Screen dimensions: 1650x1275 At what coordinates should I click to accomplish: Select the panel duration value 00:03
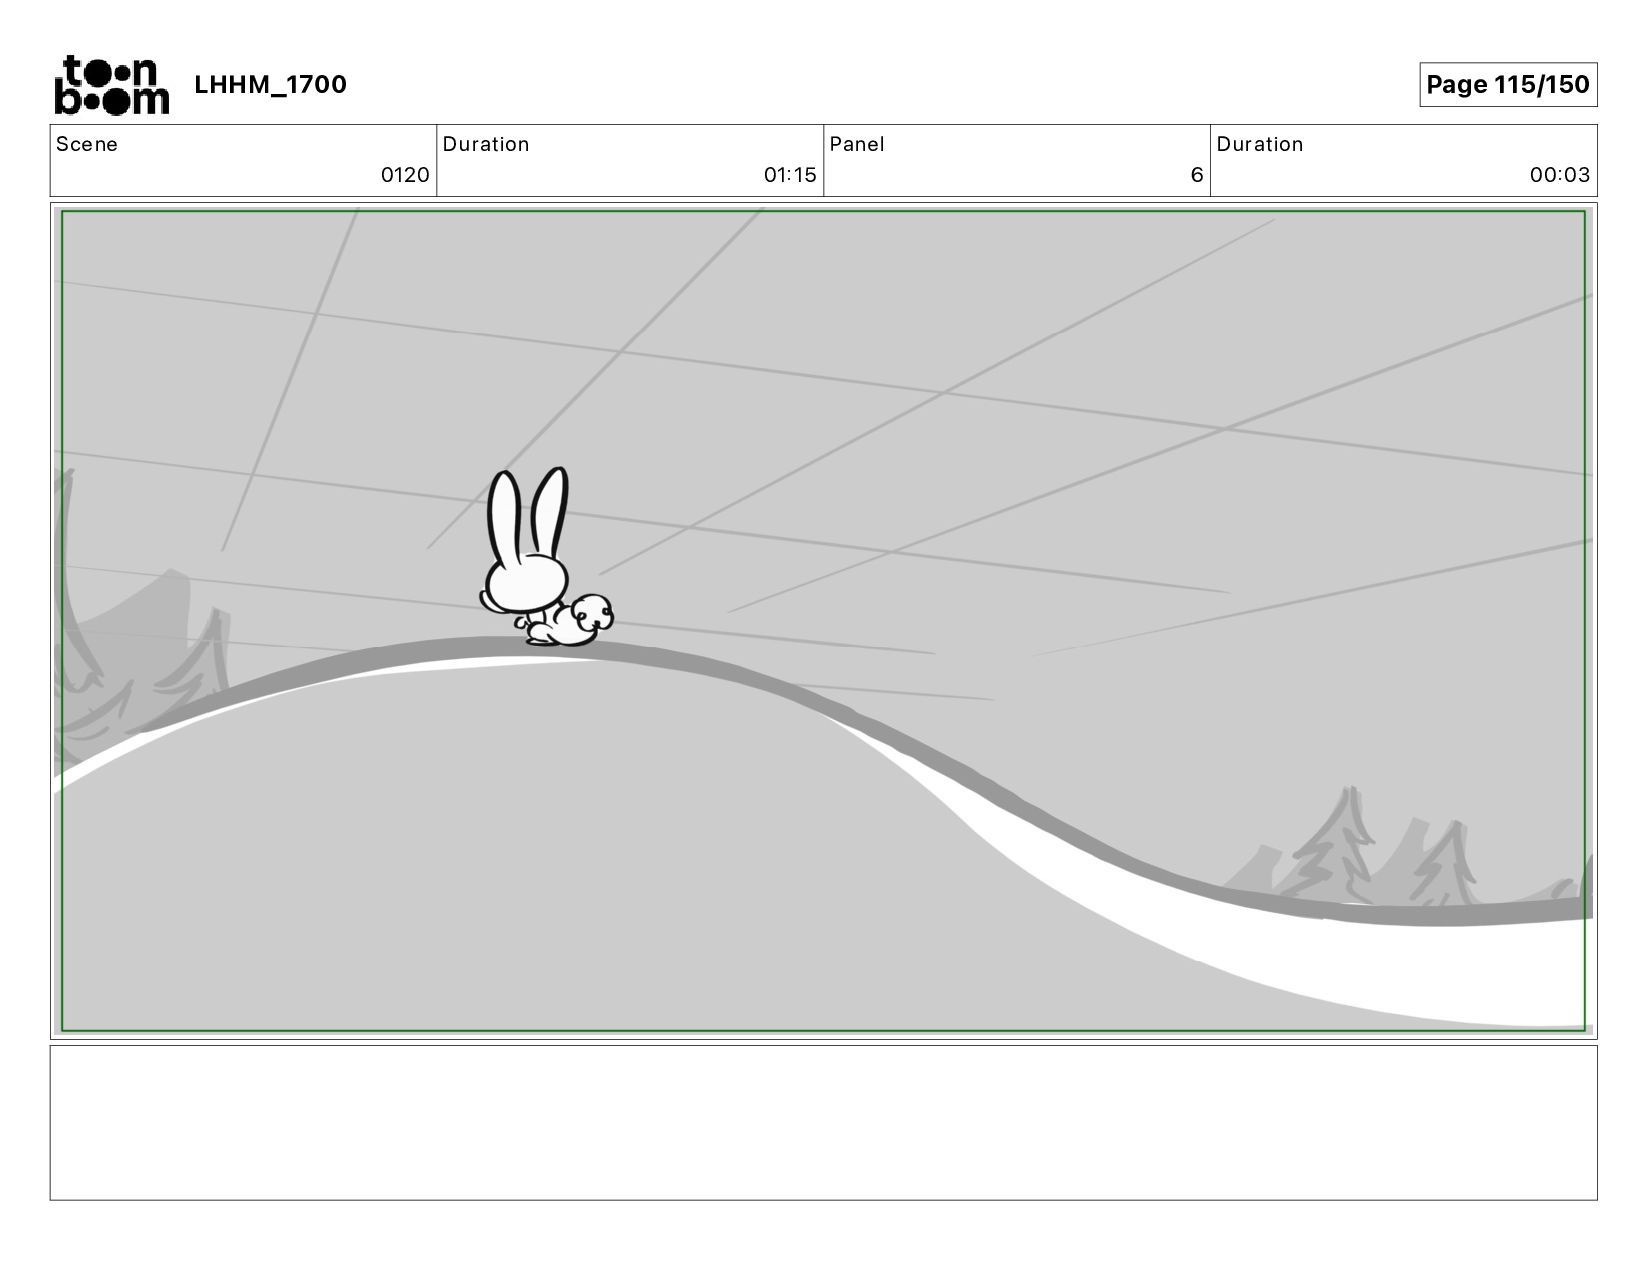(1559, 175)
